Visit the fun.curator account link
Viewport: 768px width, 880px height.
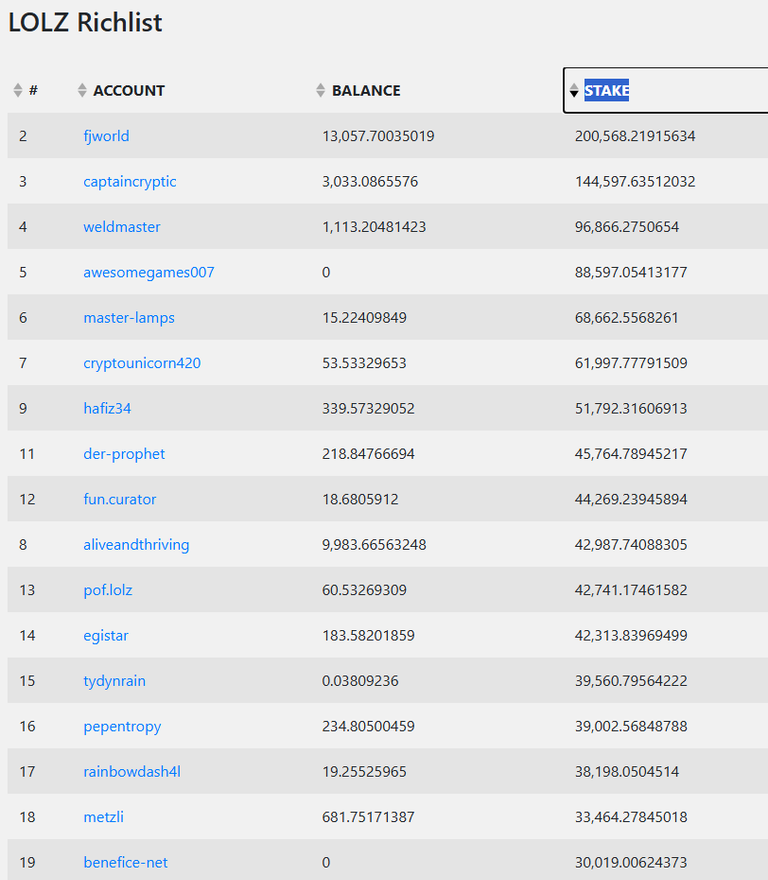tap(120, 499)
